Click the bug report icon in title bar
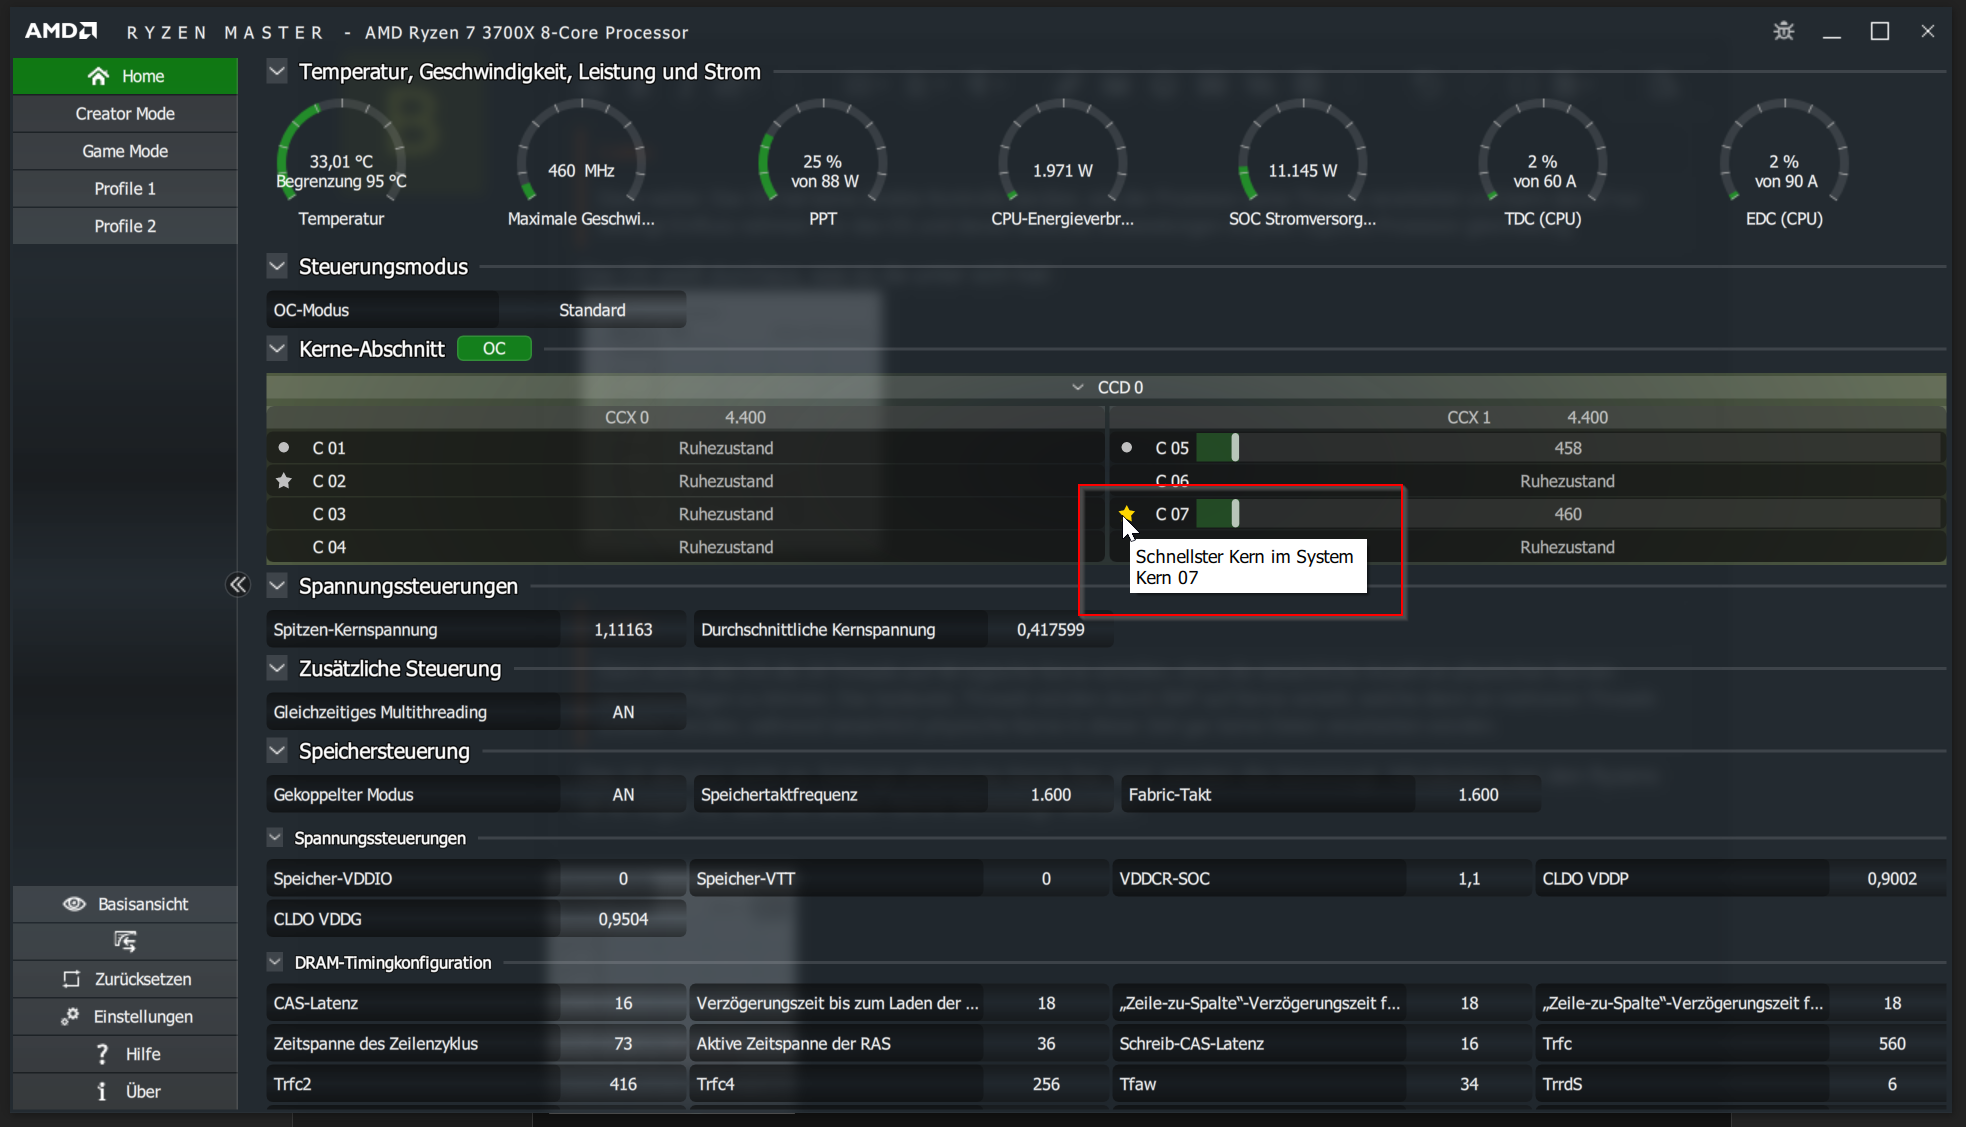This screenshot has height=1127, width=1966. pos(1783,31)
